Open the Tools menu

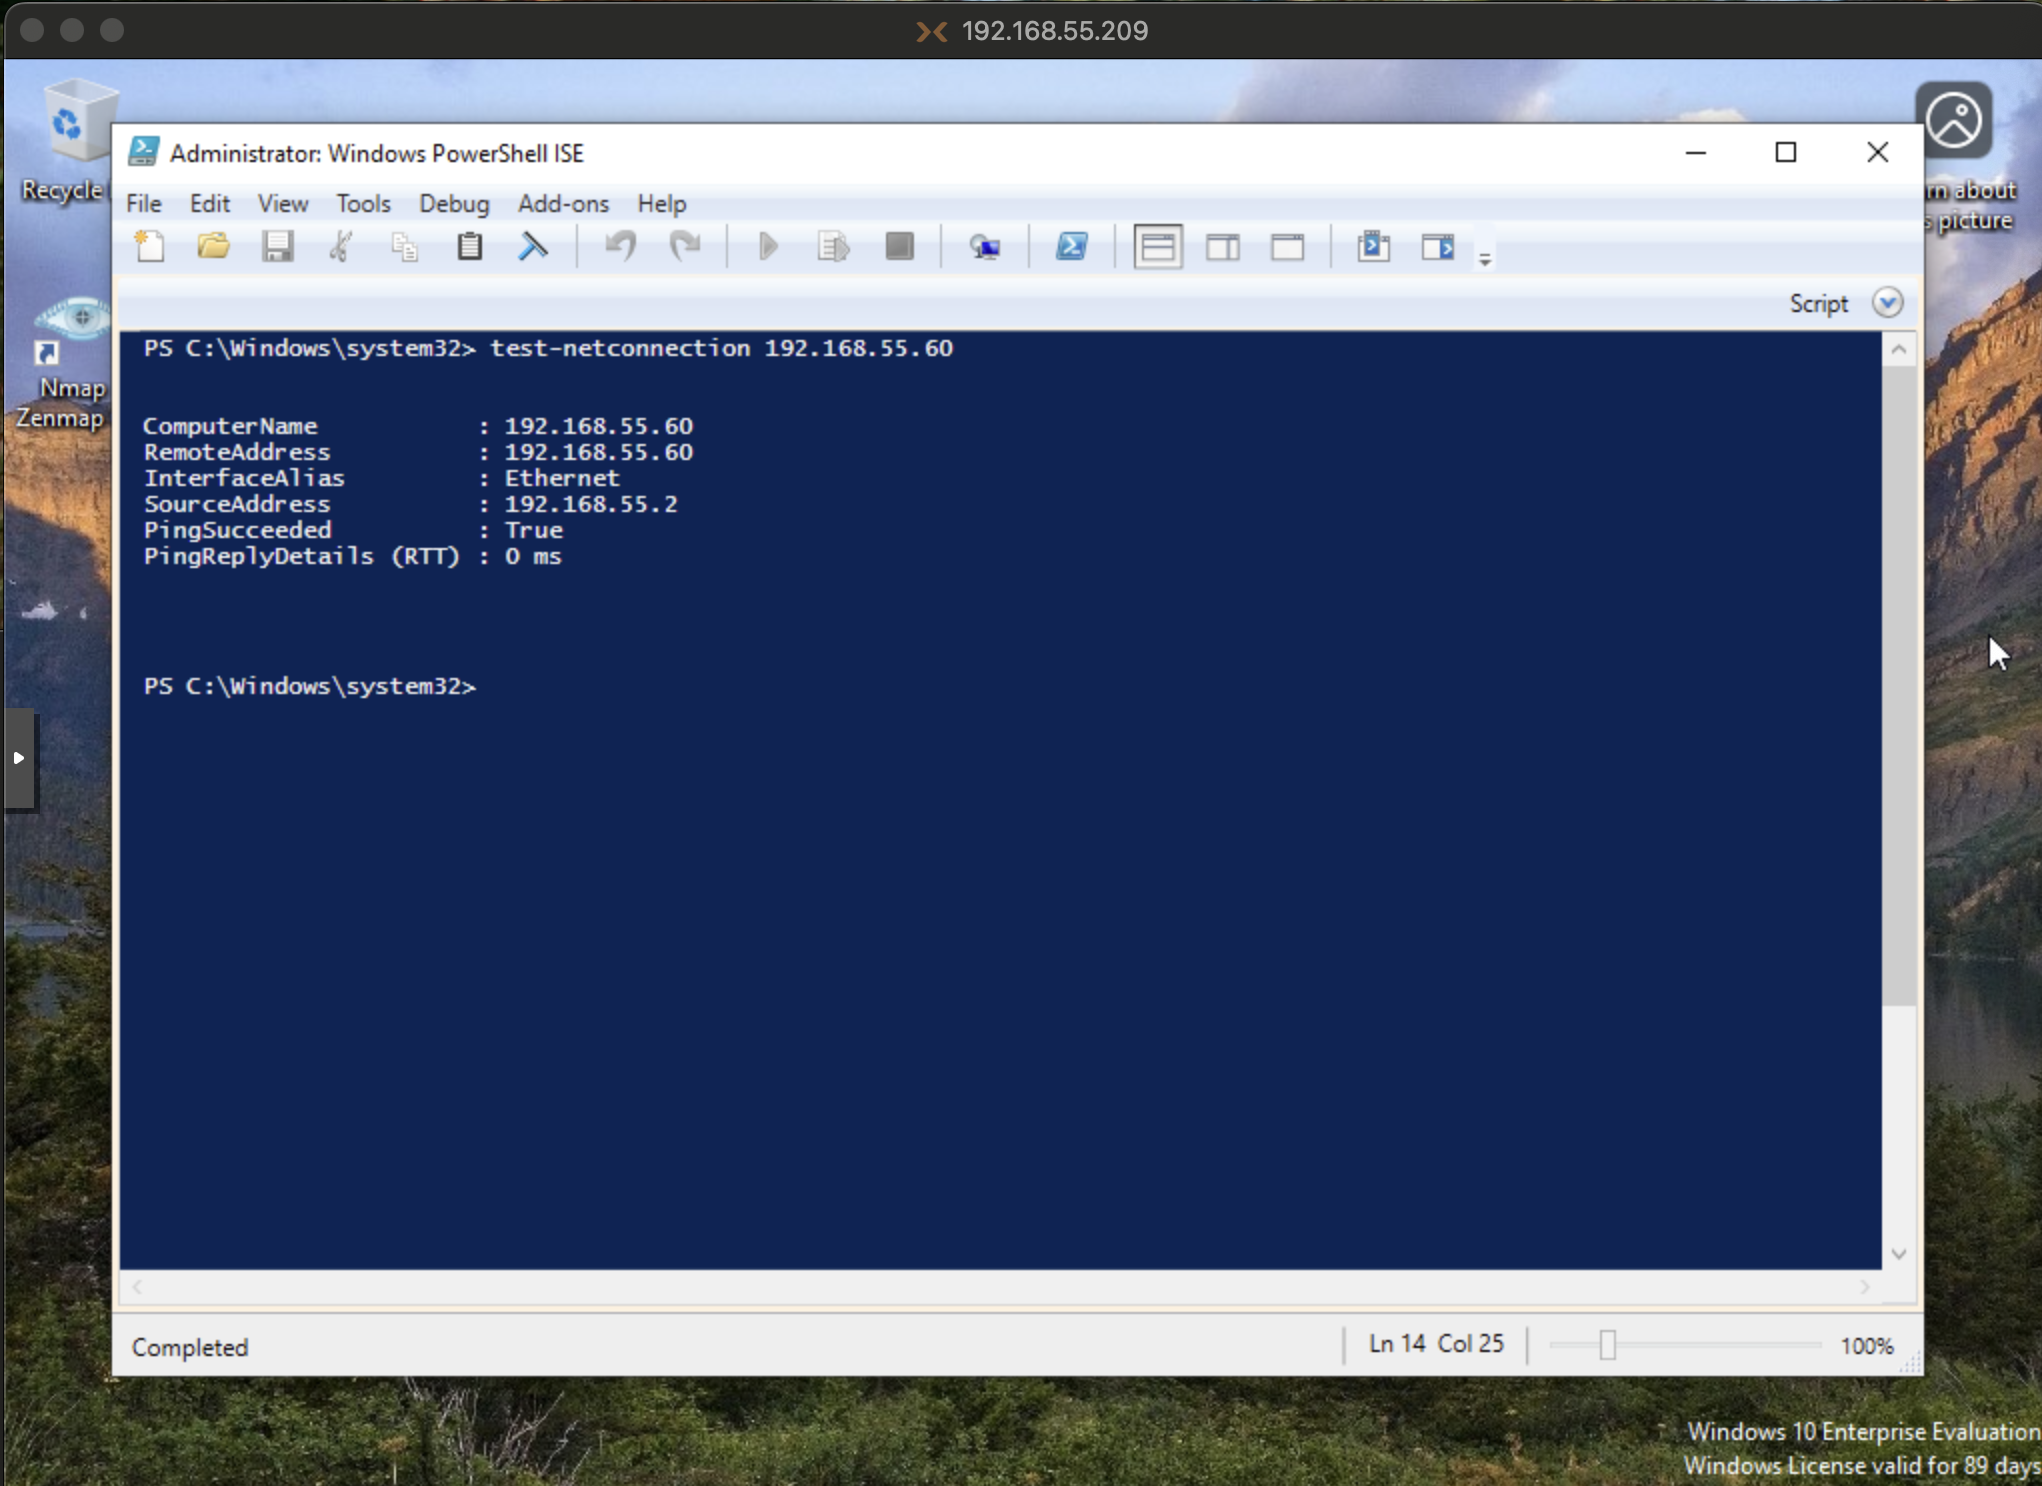click(x=363, y=203)
